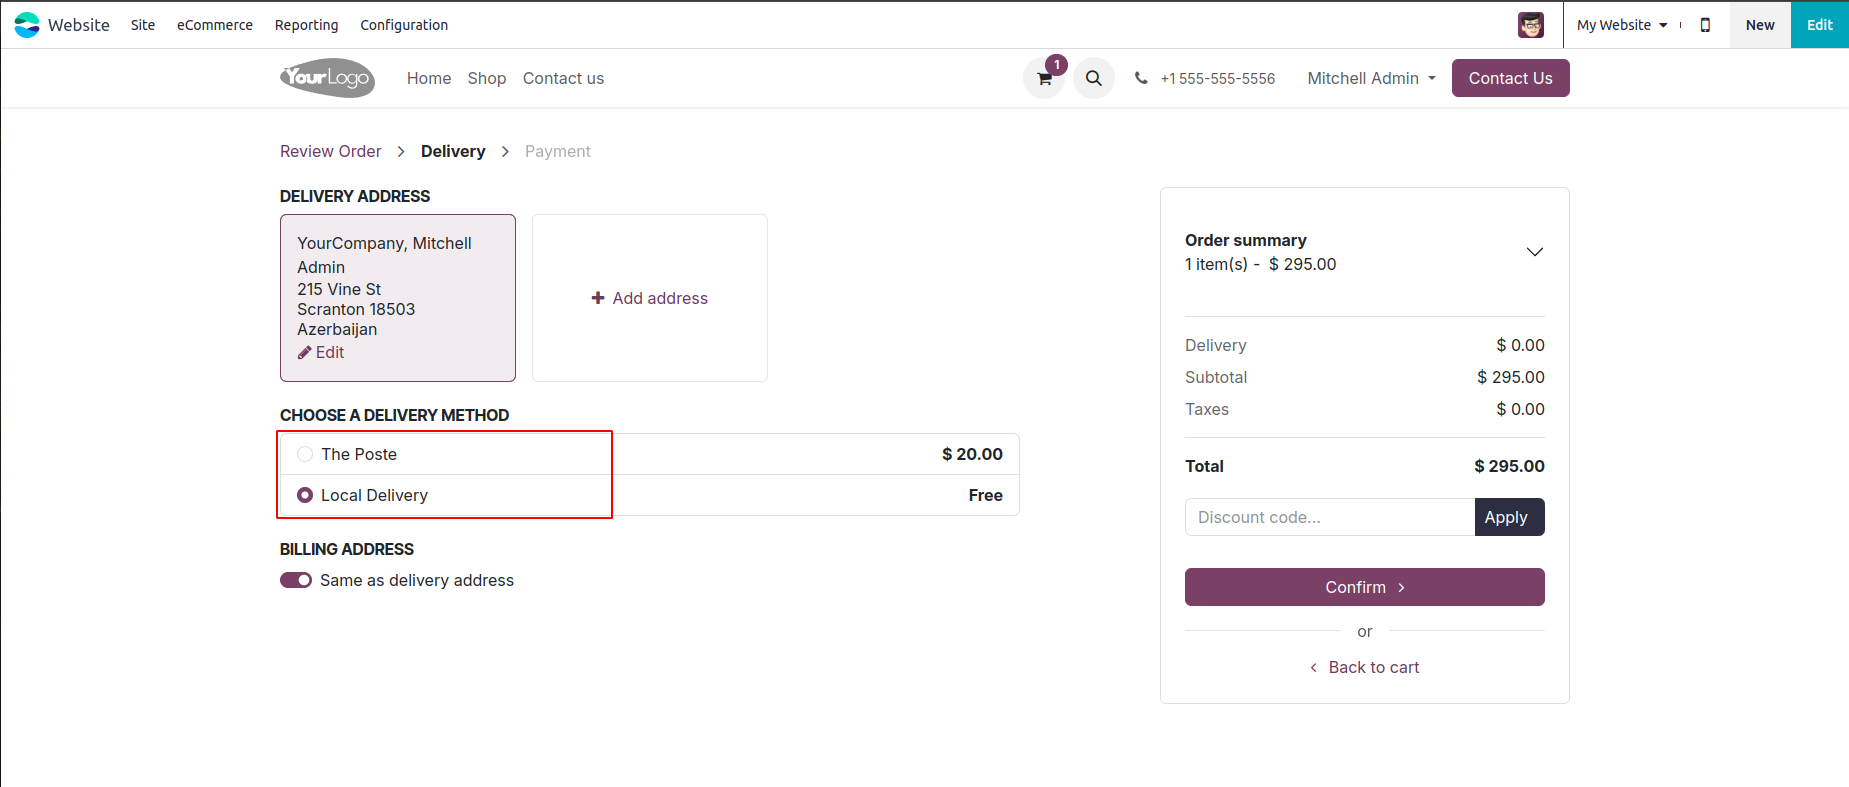Toggle the mobile preview phone icon

[x=1705, y=25]
